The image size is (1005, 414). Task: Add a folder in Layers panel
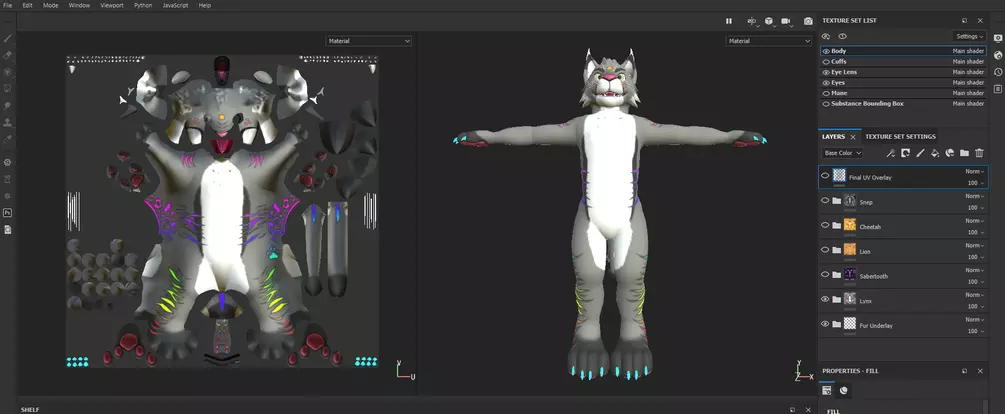(x=964, y=153)
